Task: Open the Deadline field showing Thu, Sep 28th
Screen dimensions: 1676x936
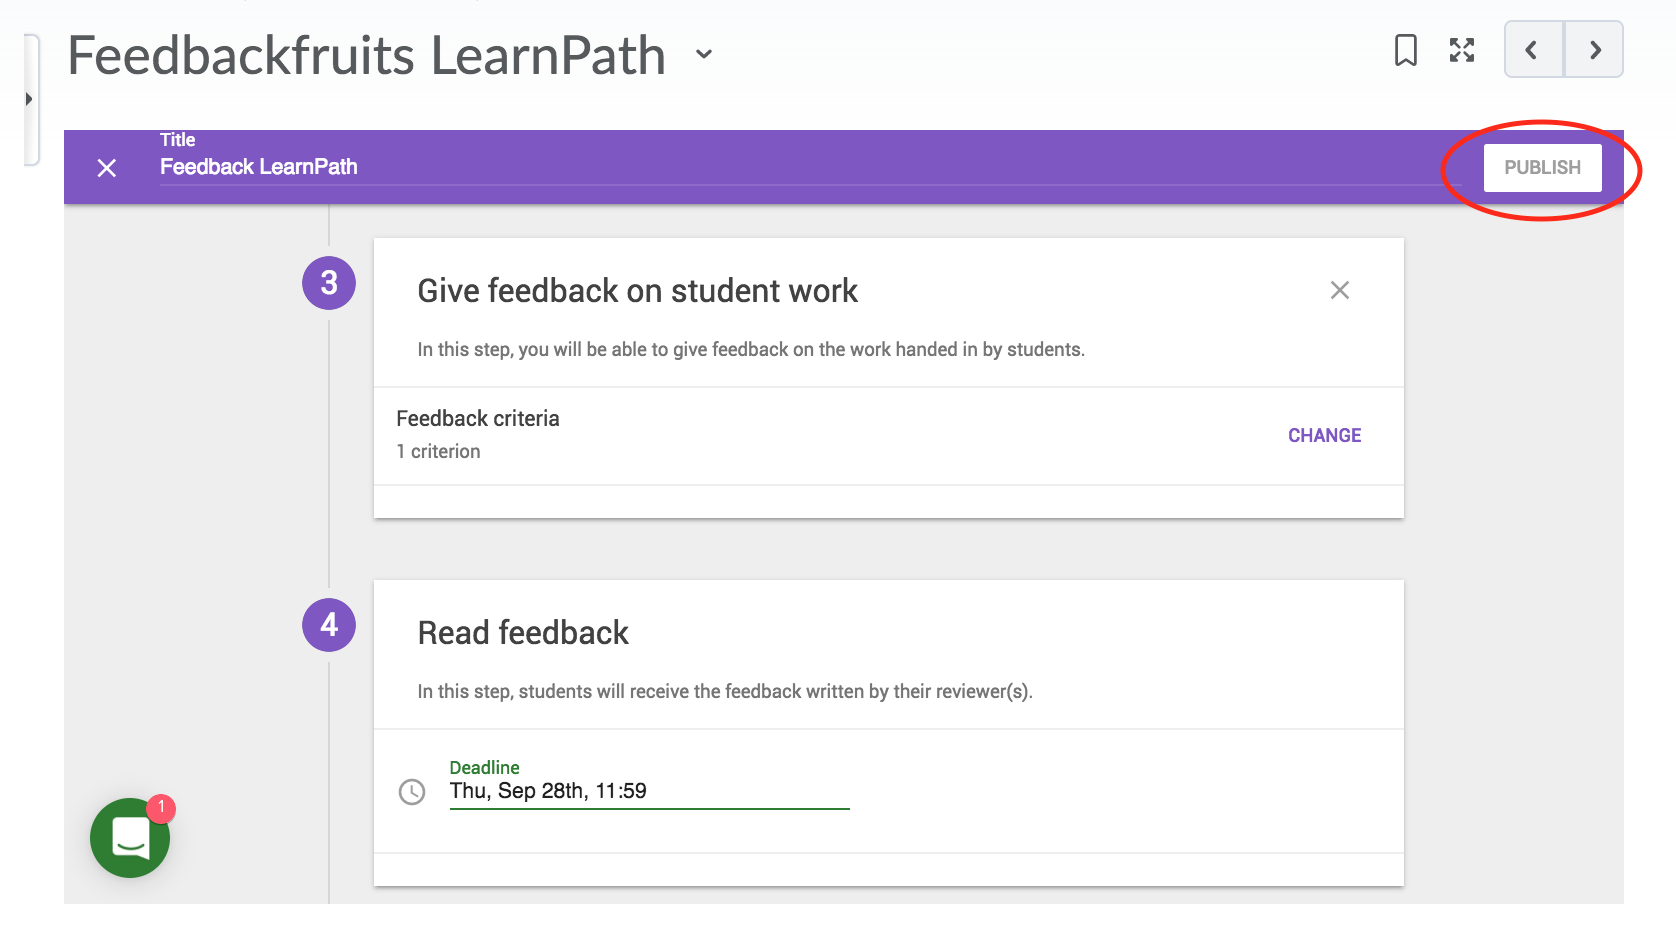Action: 648,791
